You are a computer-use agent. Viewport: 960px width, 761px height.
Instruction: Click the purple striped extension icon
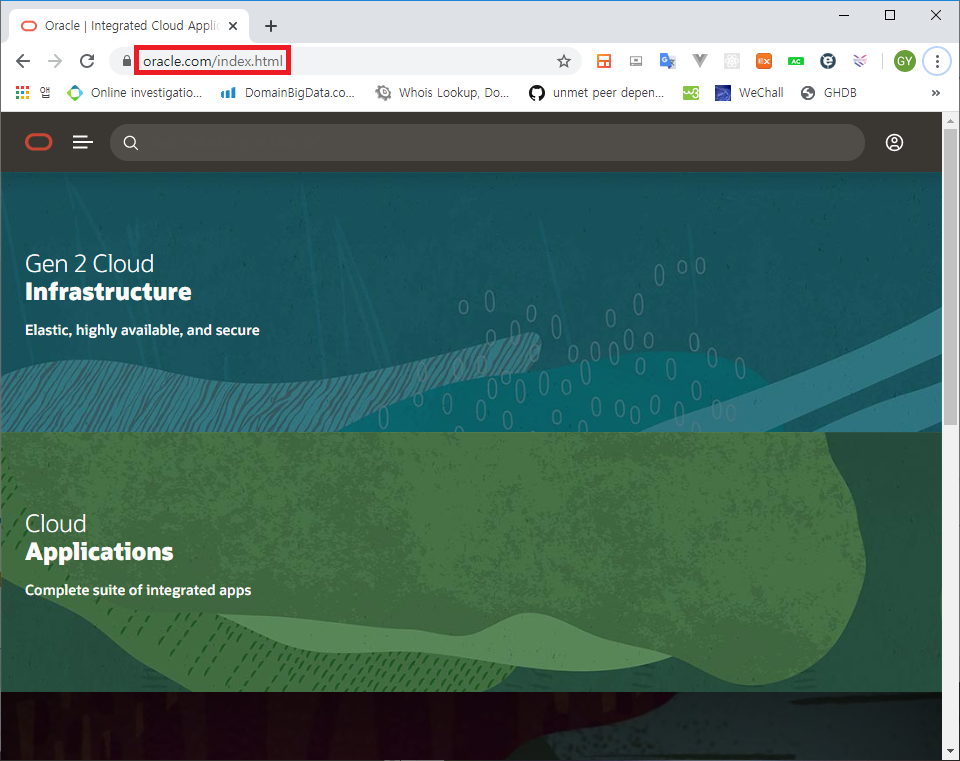[x=860, y=61]
